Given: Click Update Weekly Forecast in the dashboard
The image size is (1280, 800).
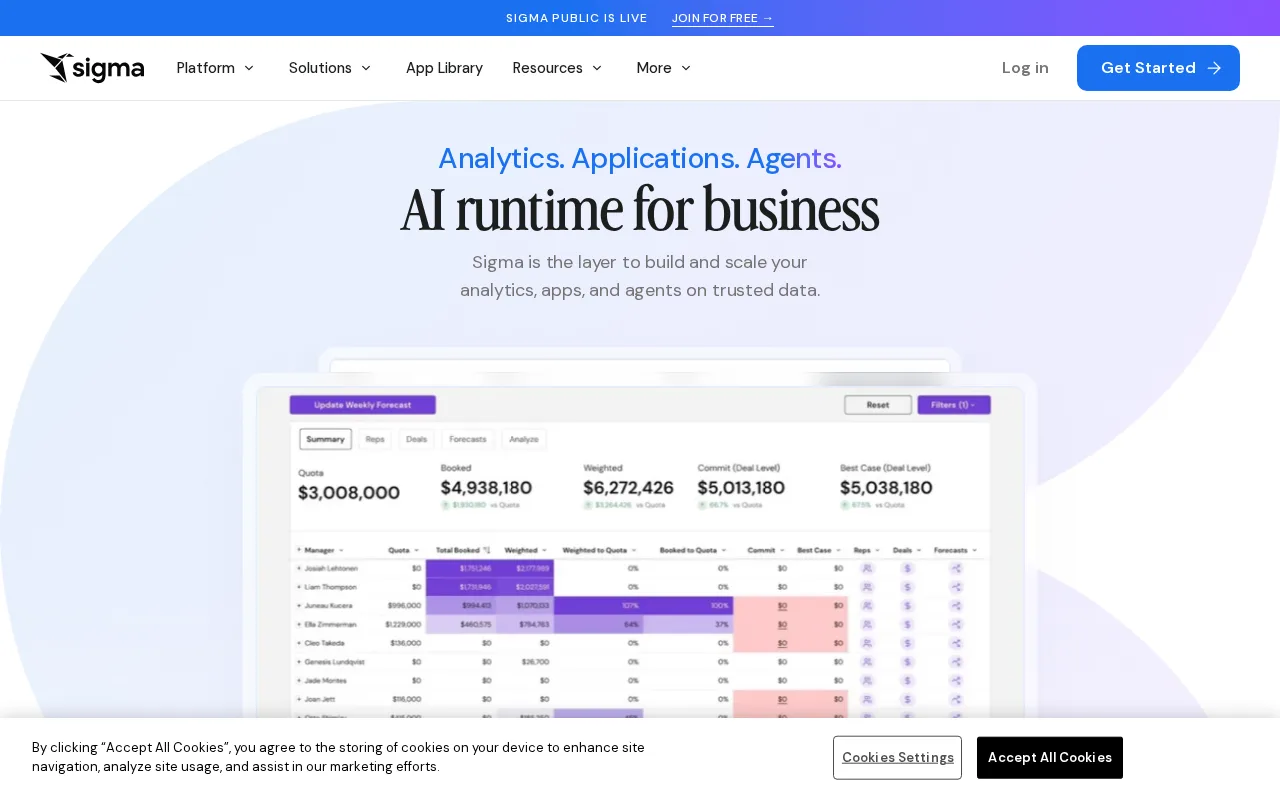Looking at the screenshot, I should [x=363, y=405].
